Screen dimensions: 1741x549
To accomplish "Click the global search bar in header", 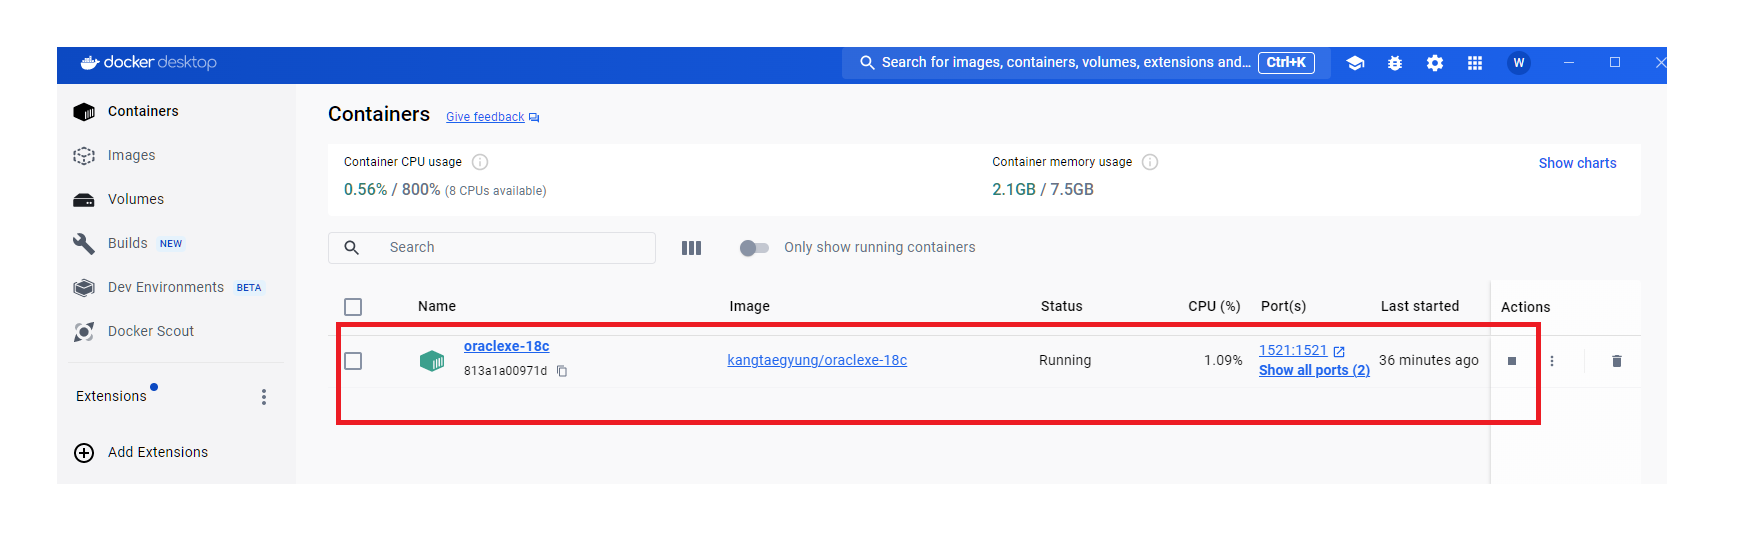I will (x=1086, y=62).
